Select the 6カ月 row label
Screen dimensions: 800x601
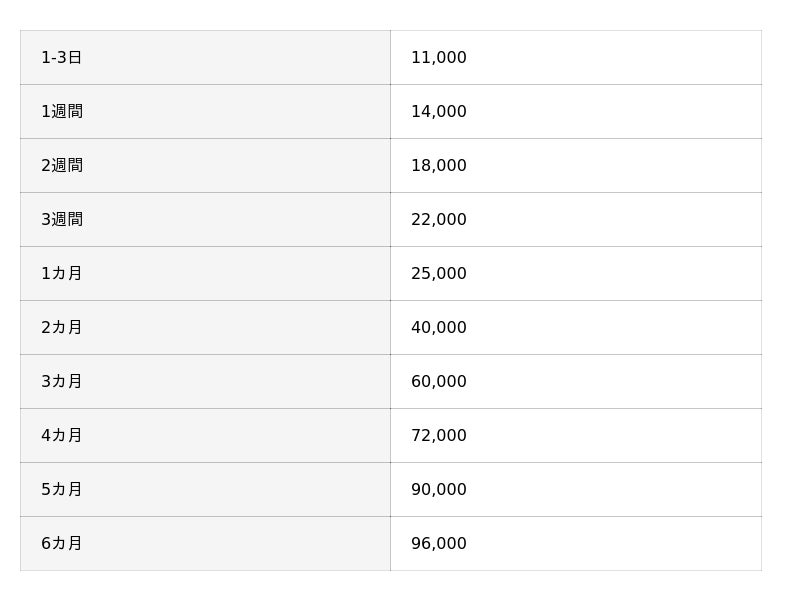62,544
